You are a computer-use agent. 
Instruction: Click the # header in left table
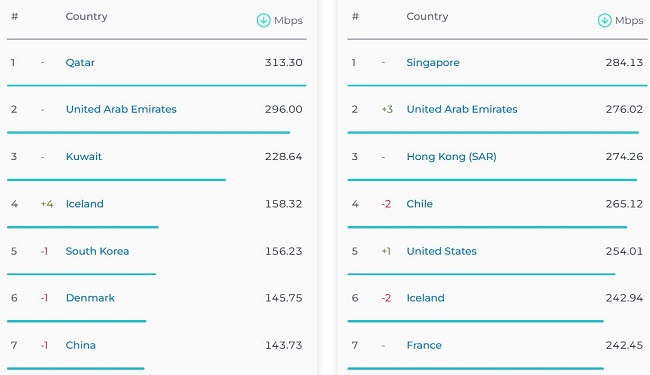[x=15, y=17]
